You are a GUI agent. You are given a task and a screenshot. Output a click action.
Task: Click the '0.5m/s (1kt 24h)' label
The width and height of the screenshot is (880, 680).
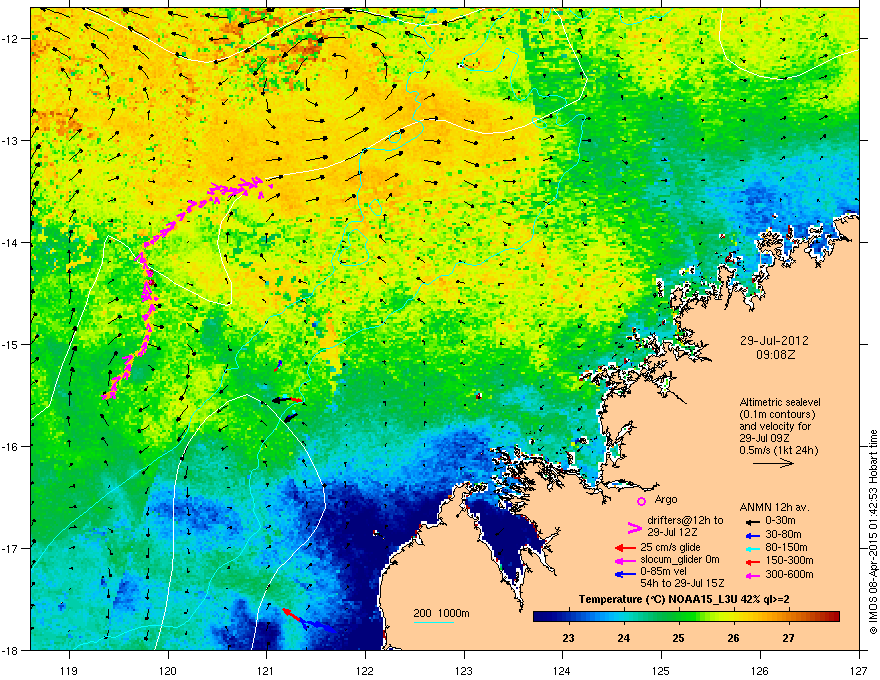coord(778,450)
